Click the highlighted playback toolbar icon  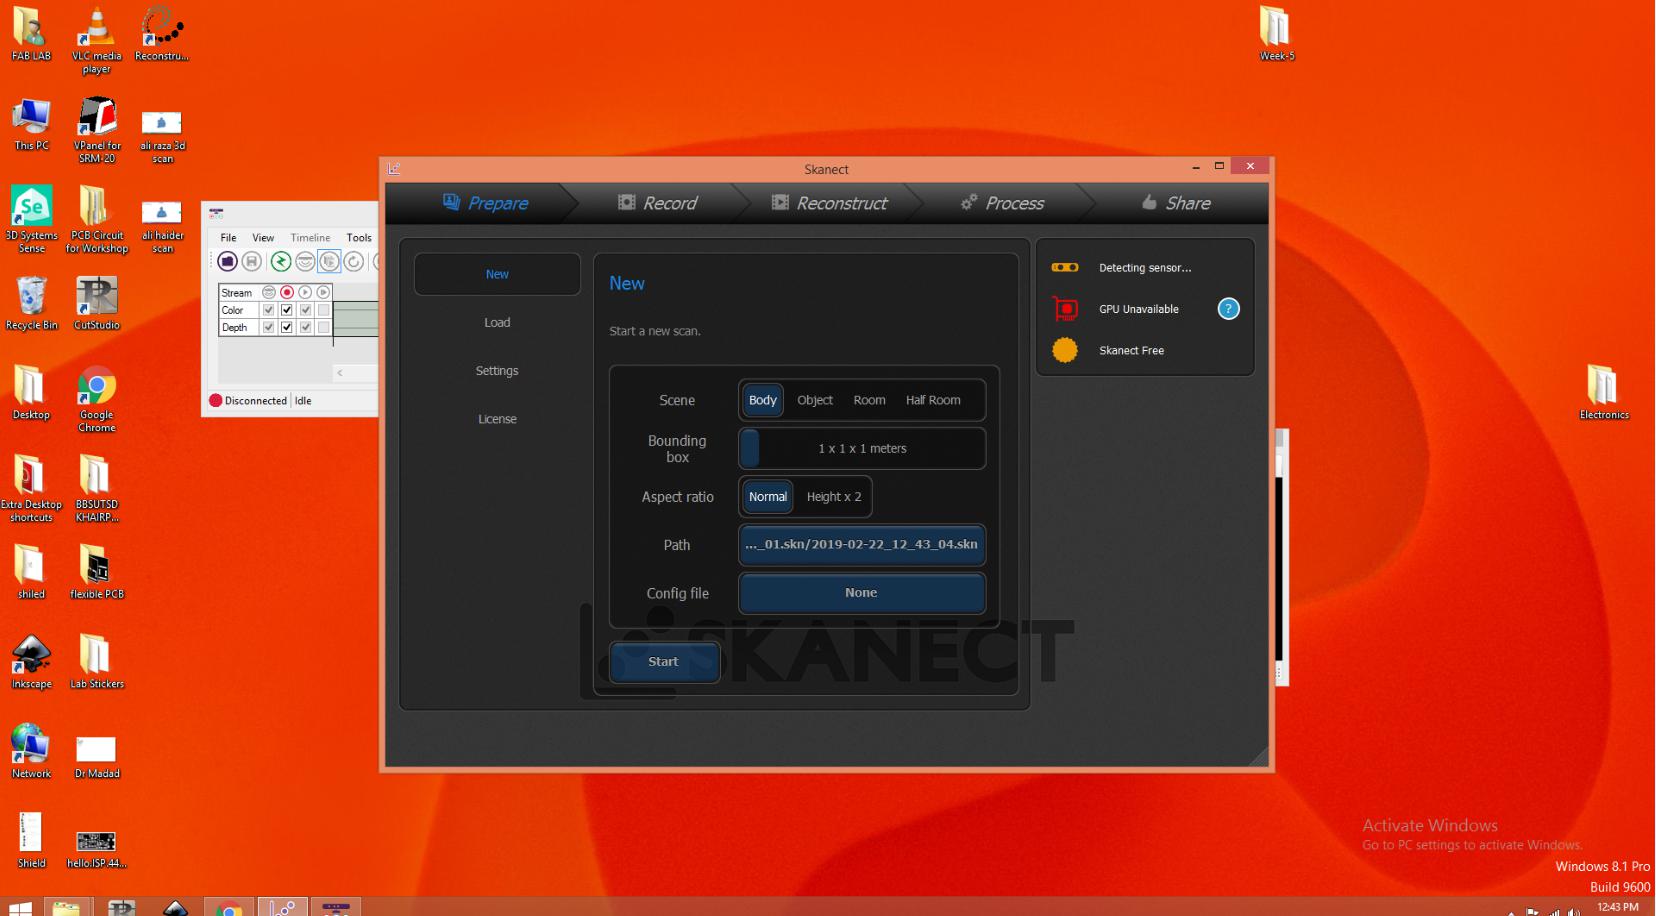(329, 262)
